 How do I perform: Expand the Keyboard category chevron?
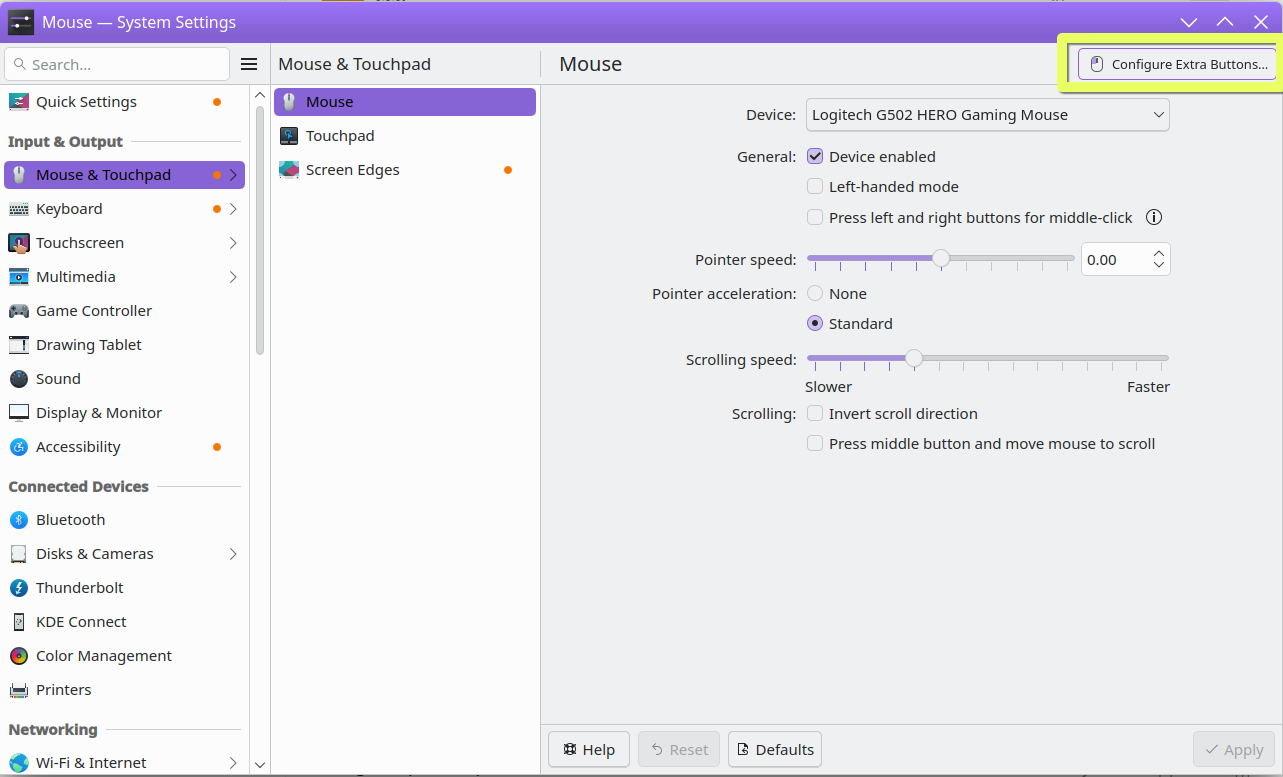233,209
